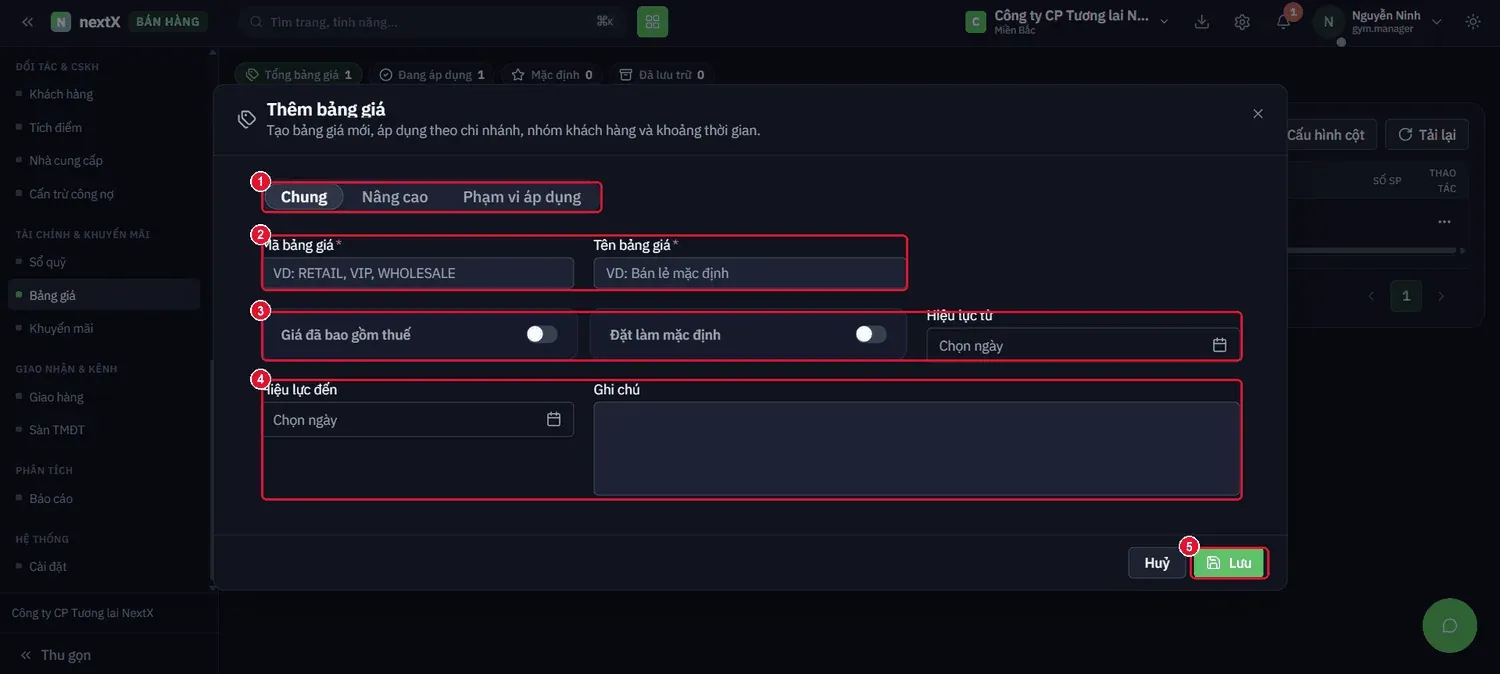Open notifications bell icon

pyautogui.click(x=1283, y=21)
